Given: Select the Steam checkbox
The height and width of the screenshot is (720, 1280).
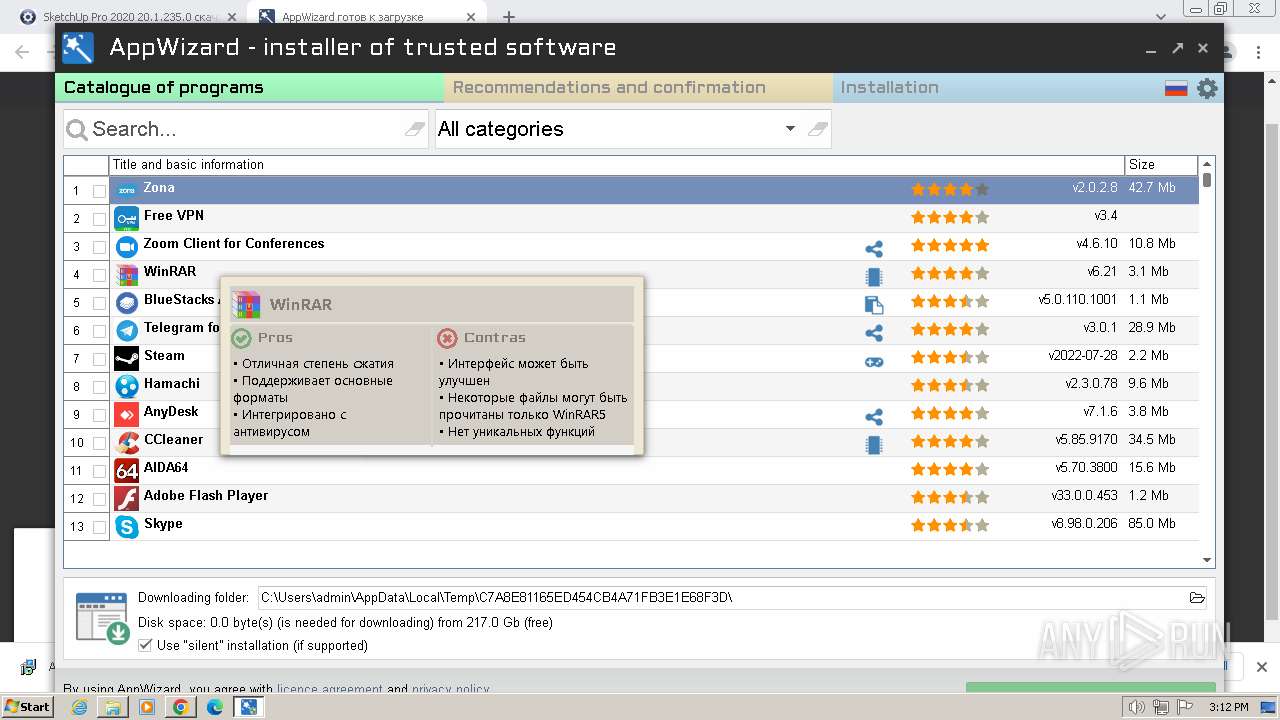Looking at the screenshot, I should (99, 359).
